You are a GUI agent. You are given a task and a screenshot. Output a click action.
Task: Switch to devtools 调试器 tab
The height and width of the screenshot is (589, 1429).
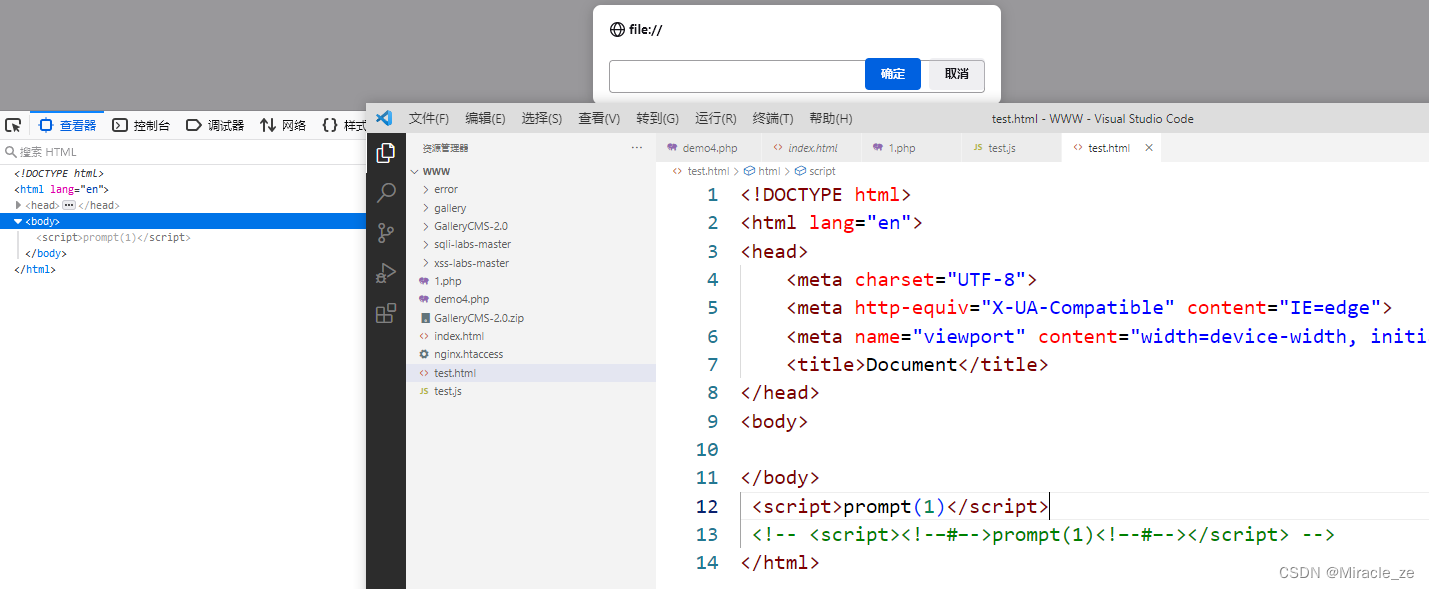click(215, 125)
